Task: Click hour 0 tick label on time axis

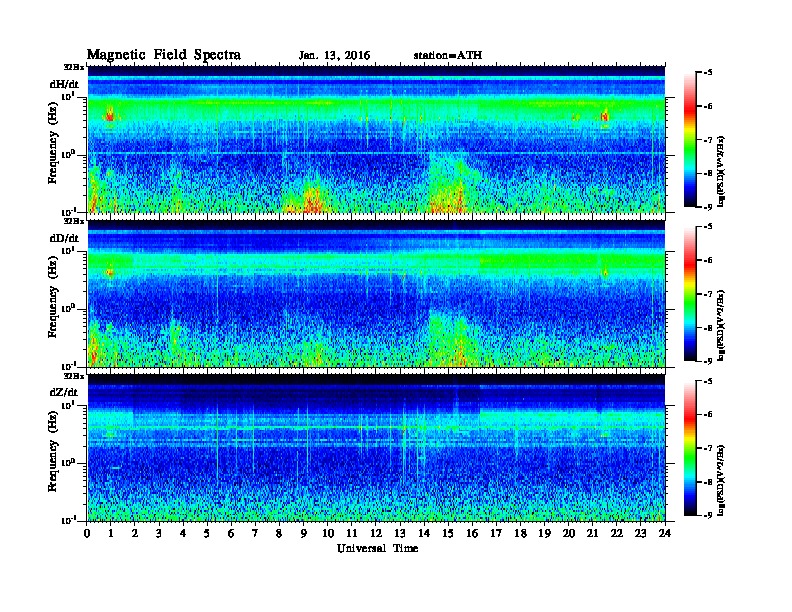Action: click(87, 533)
